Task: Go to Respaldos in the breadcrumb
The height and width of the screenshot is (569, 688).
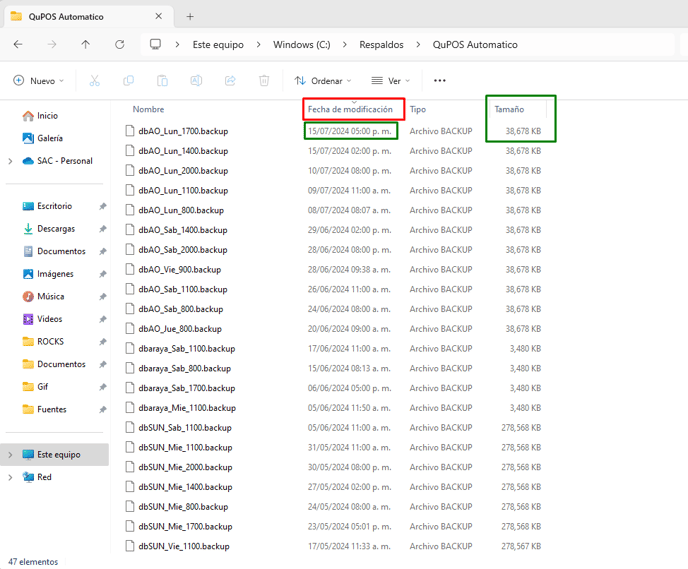Action: [x=381, y=45]
